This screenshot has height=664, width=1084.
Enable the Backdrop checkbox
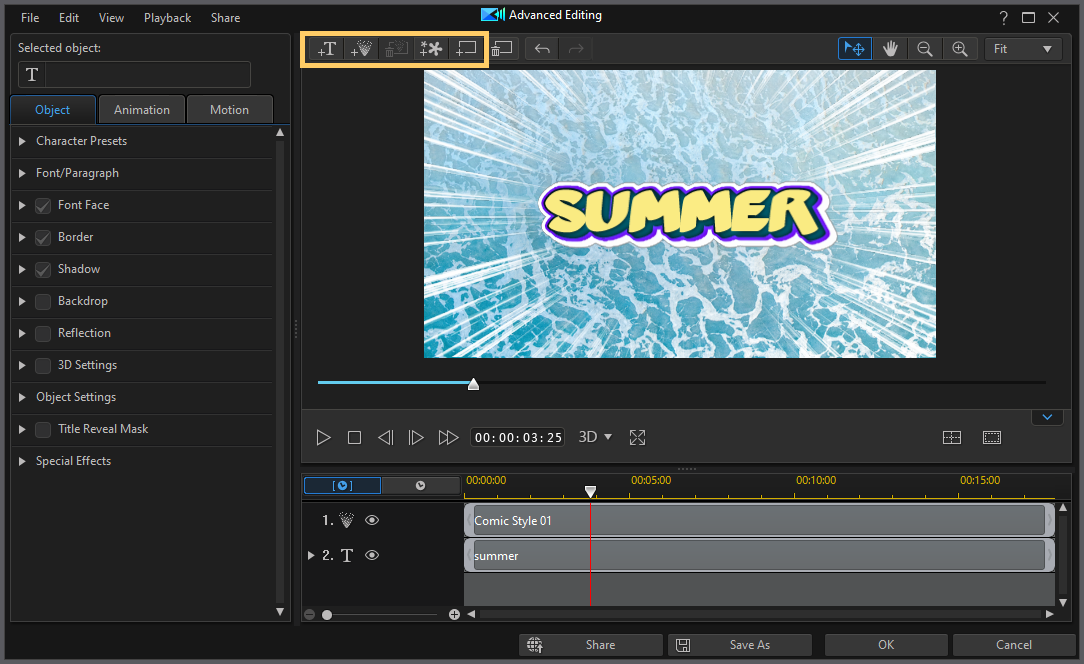(x=42, y=302)
